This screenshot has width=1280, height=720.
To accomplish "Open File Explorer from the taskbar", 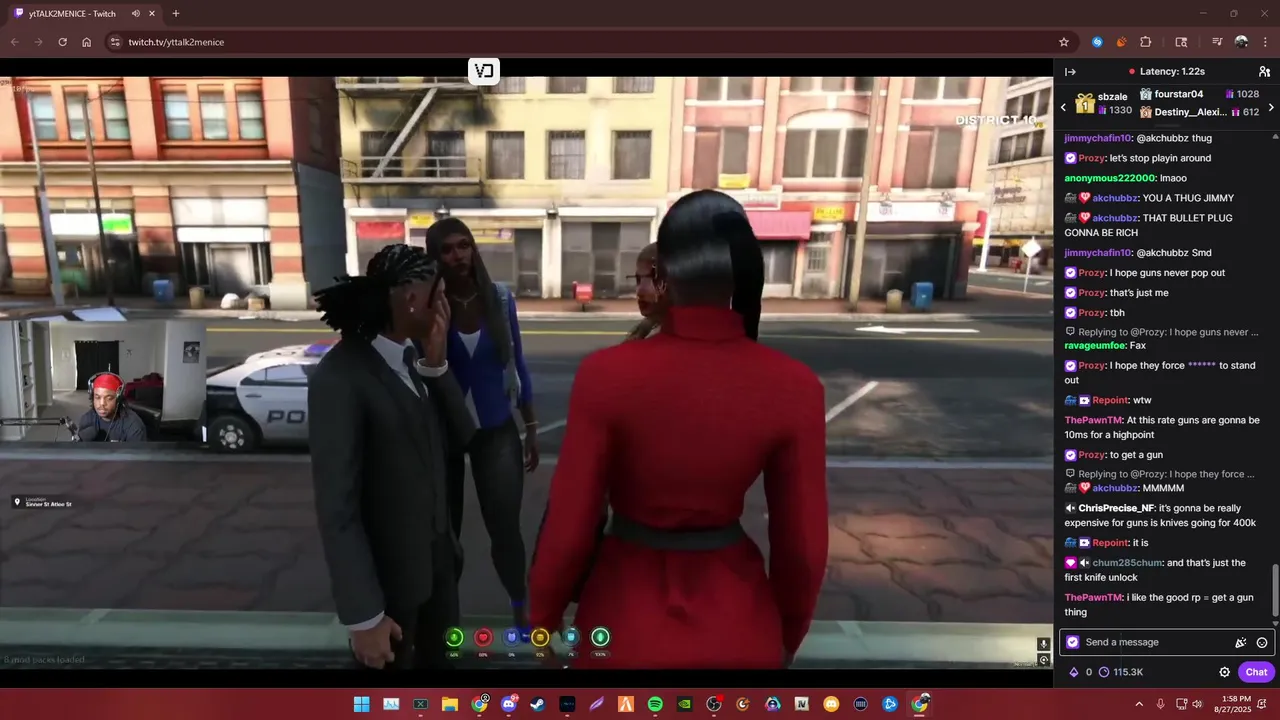I will tap(450, 704).
